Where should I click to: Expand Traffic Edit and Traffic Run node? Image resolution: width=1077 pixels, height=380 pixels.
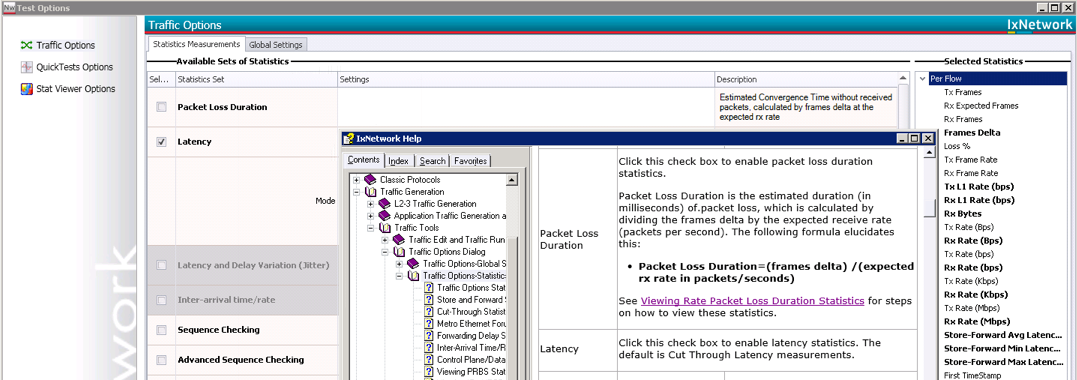click(385, 240)
